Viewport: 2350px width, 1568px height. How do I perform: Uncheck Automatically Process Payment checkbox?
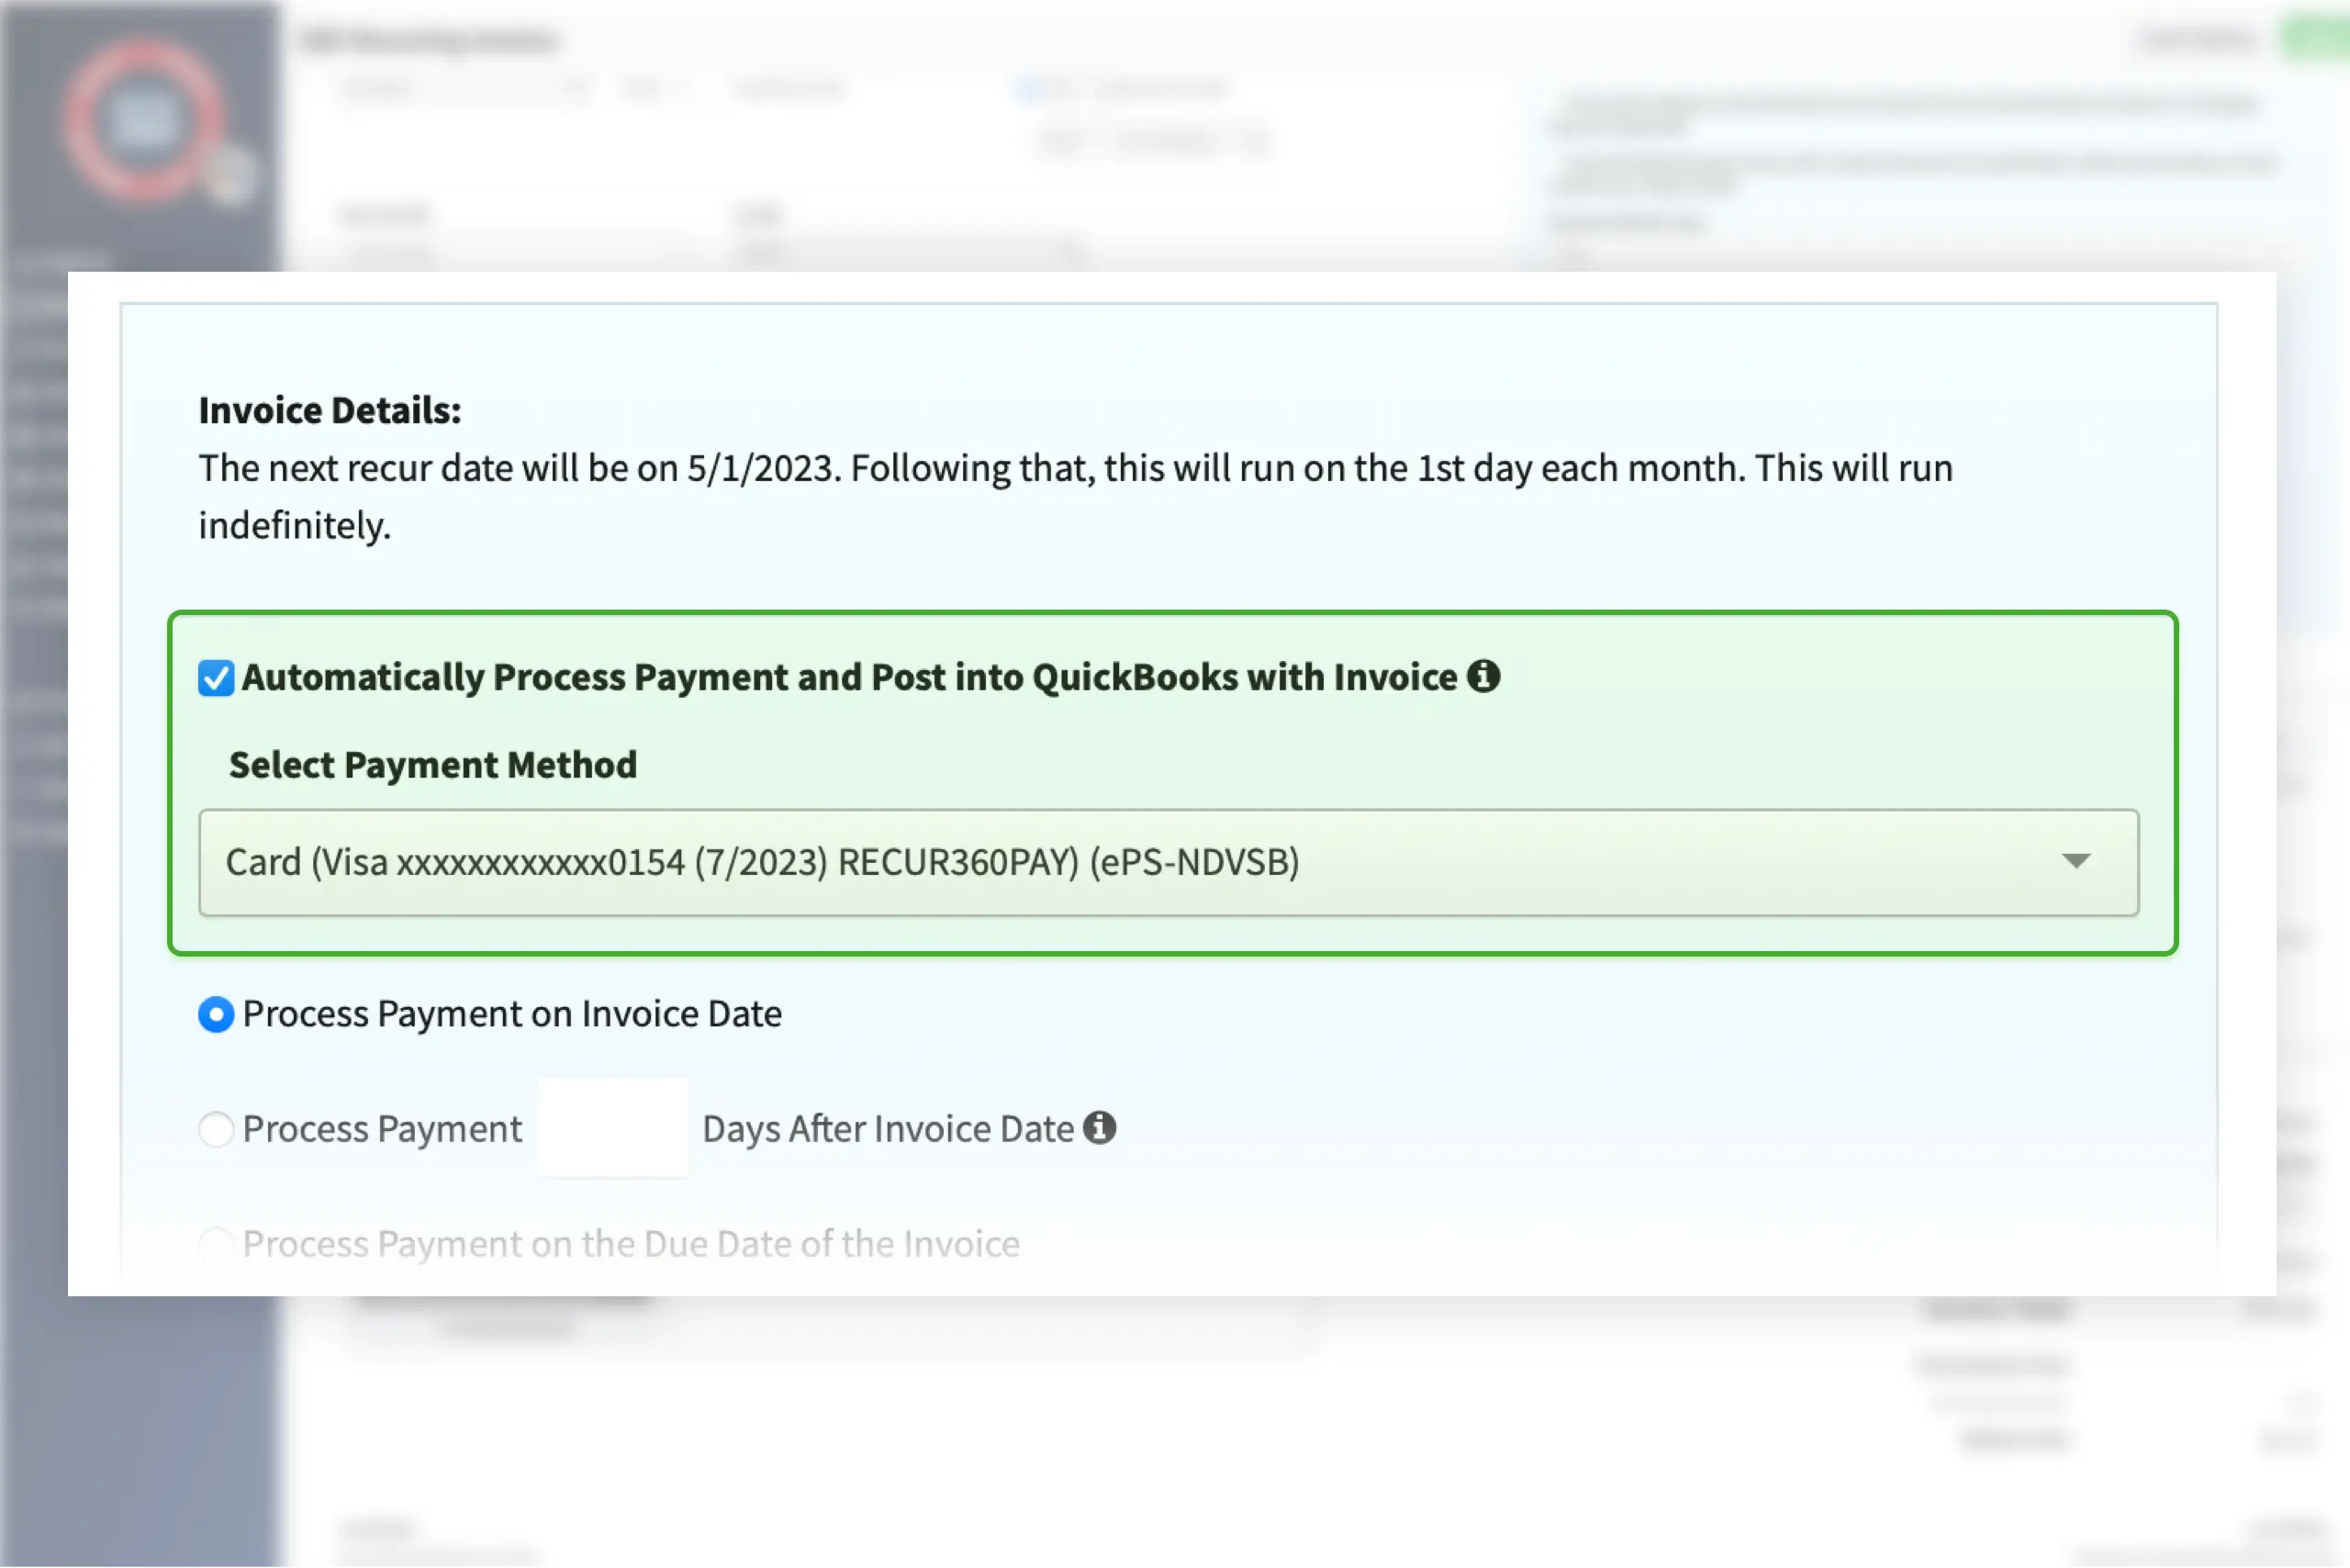pyautogui.click(x=216, y=678)
